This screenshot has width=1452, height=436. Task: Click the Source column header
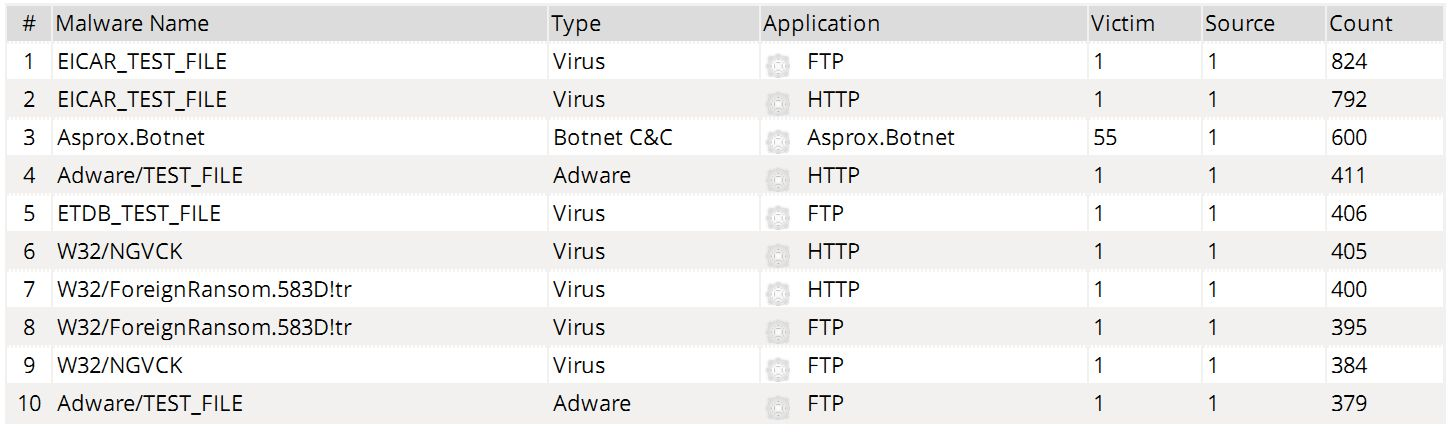click(x=1240, y=24)
